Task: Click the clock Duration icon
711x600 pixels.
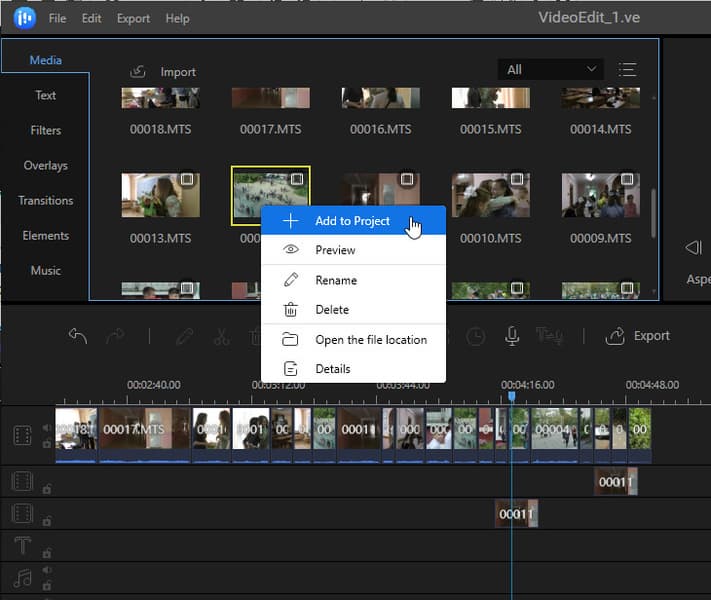Action: 476,336
